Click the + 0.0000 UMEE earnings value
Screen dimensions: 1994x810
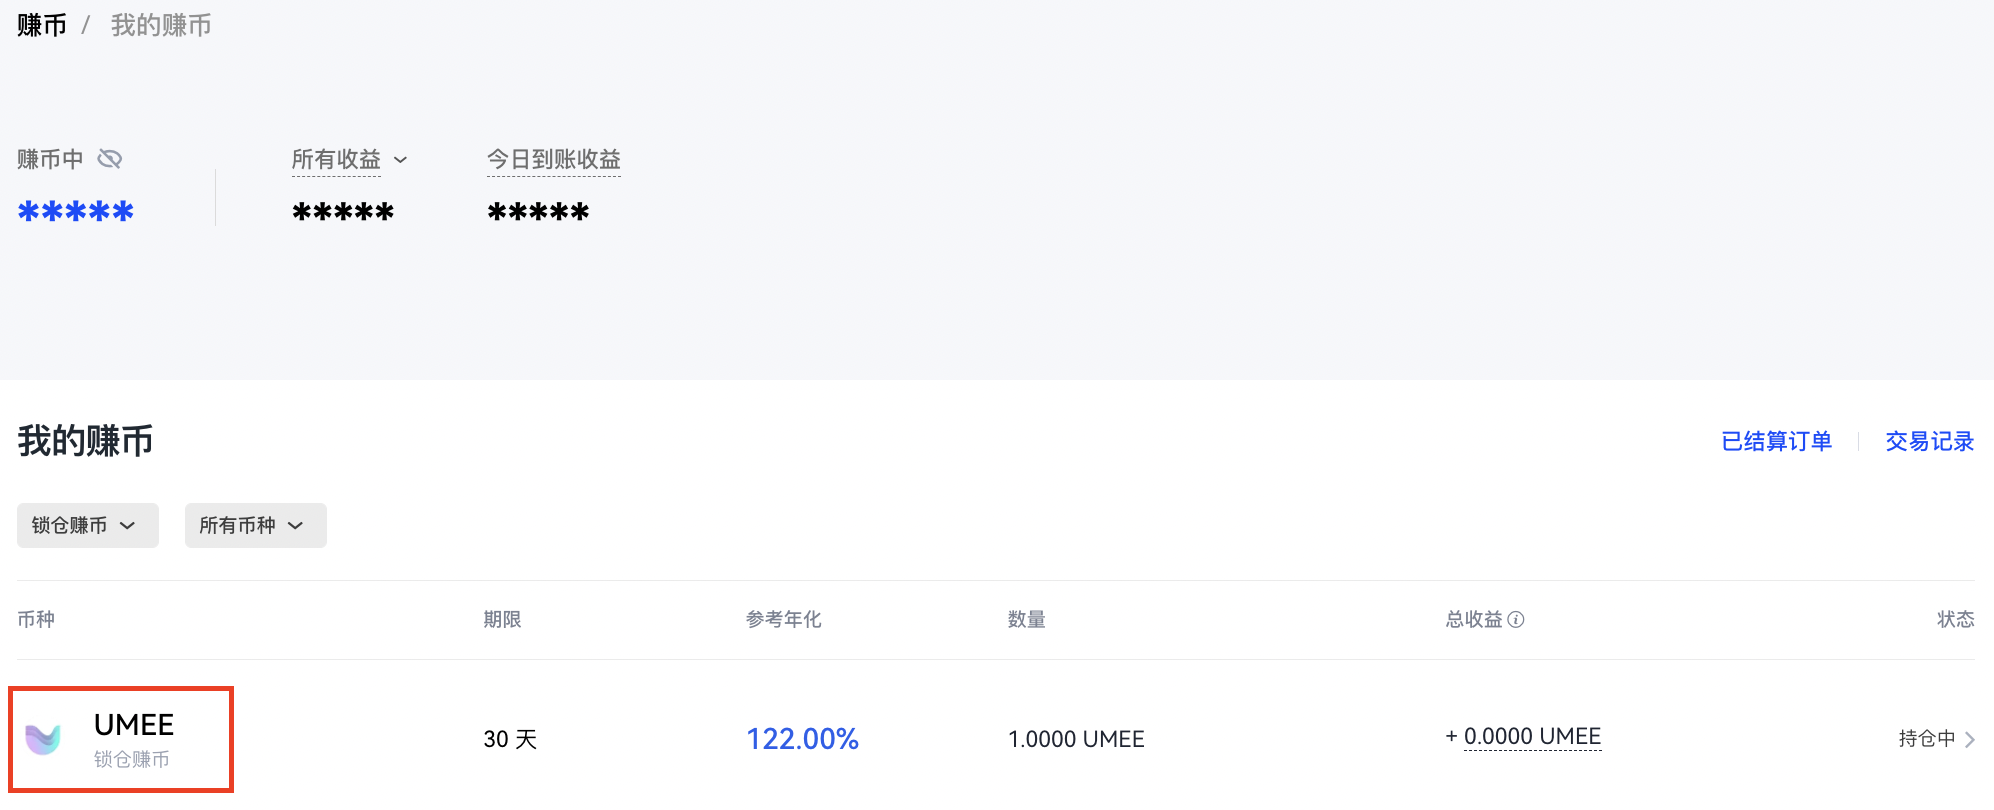(x=1523, y=737)
